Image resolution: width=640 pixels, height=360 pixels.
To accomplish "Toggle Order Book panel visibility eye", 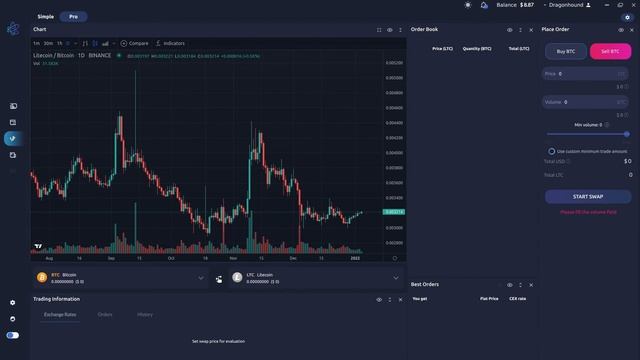I will coord(510,30).
